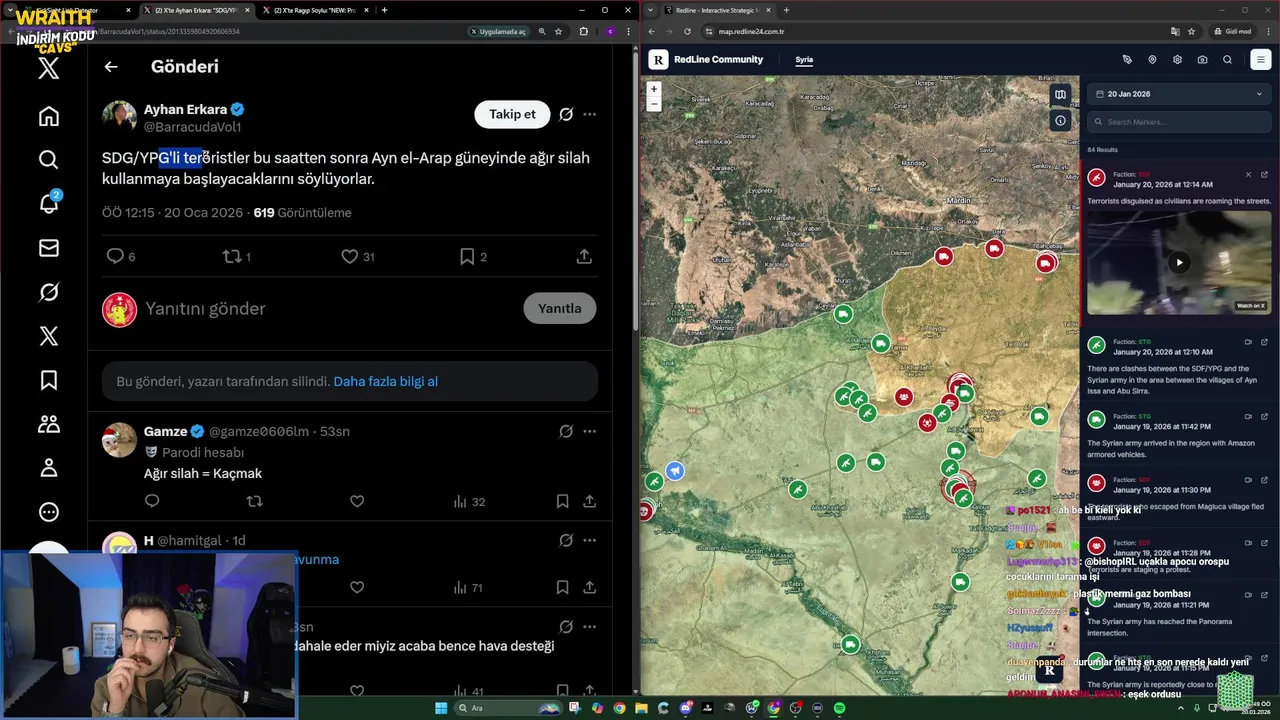Like Ayhan Erkara's post with 31 likes
Screen dimensions: 1280x720
pyautogui.click(x=349, y=257)
